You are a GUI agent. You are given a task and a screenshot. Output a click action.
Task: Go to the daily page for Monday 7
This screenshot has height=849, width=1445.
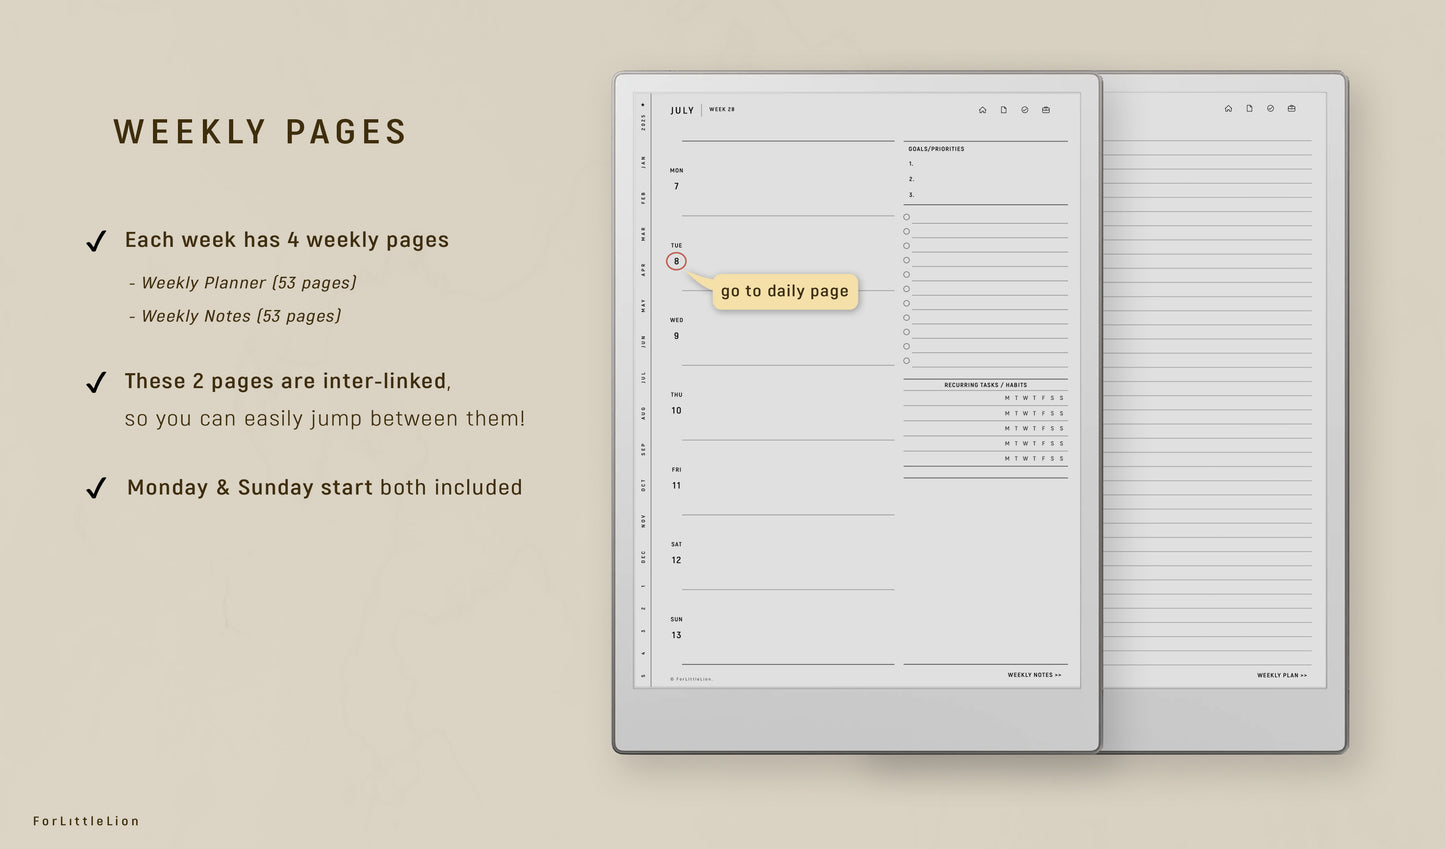[x=676, y=186]
